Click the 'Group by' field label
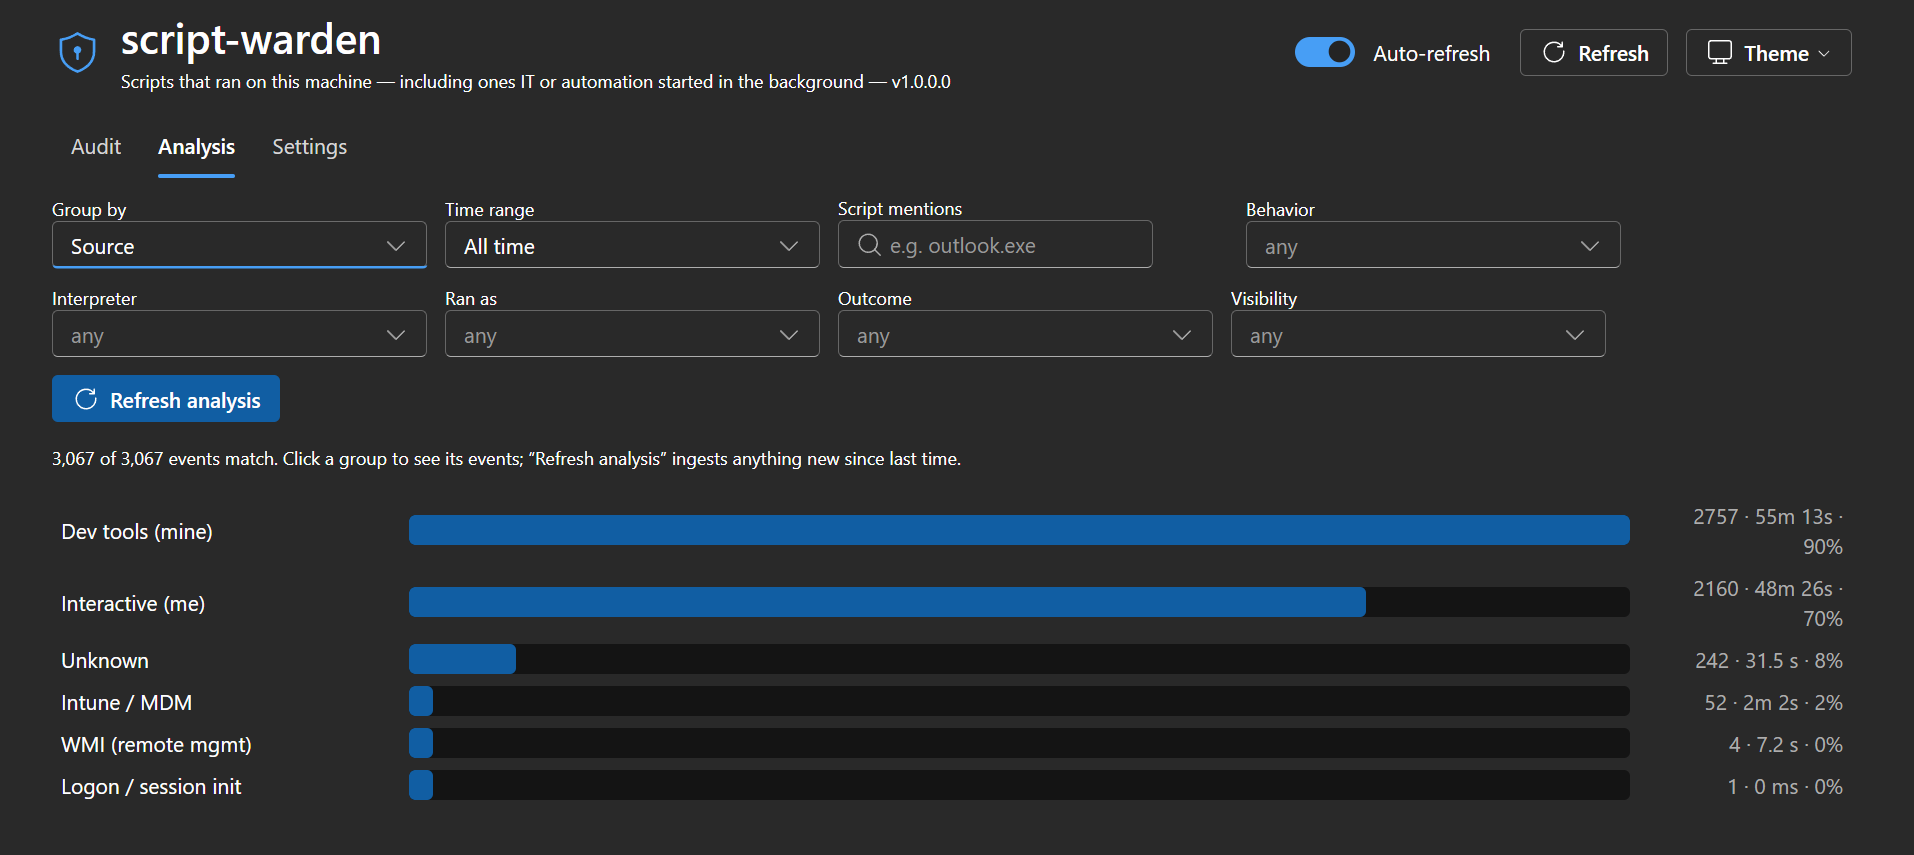Viewport: 1914px width, 855px height. [x=89, y=209]
